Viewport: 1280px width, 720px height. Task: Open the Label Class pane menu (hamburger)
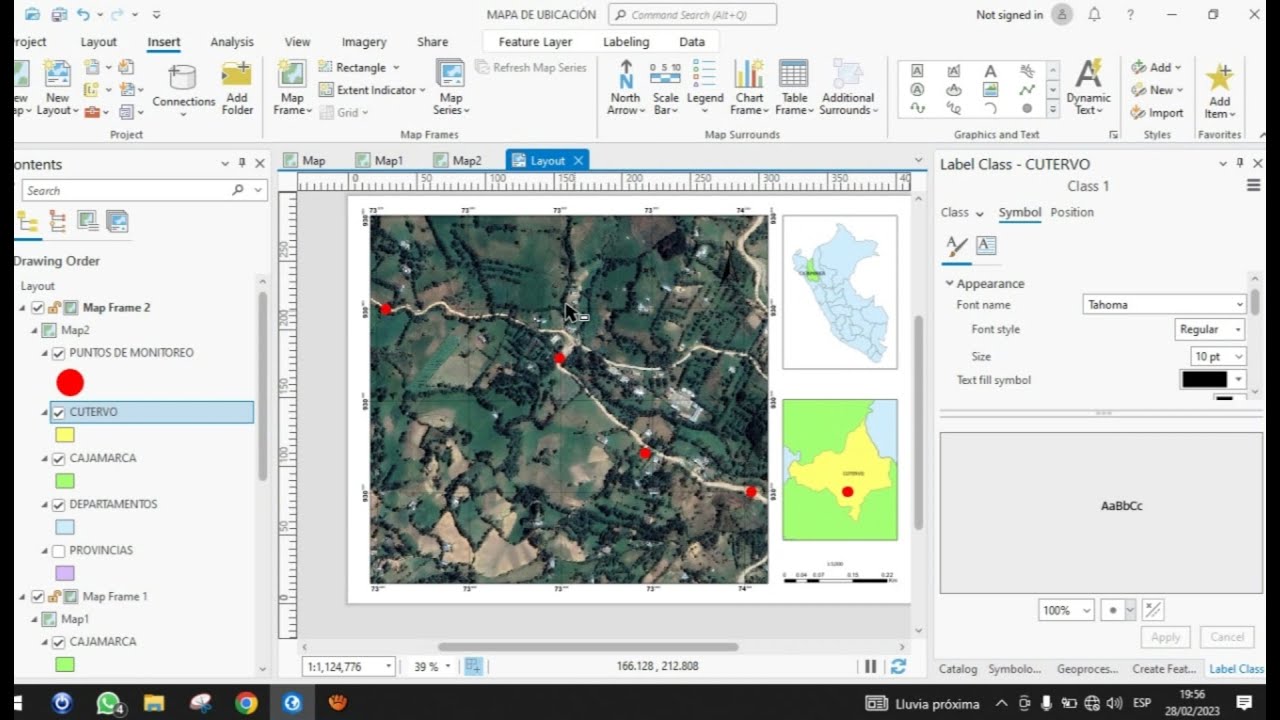point(1253,186)
